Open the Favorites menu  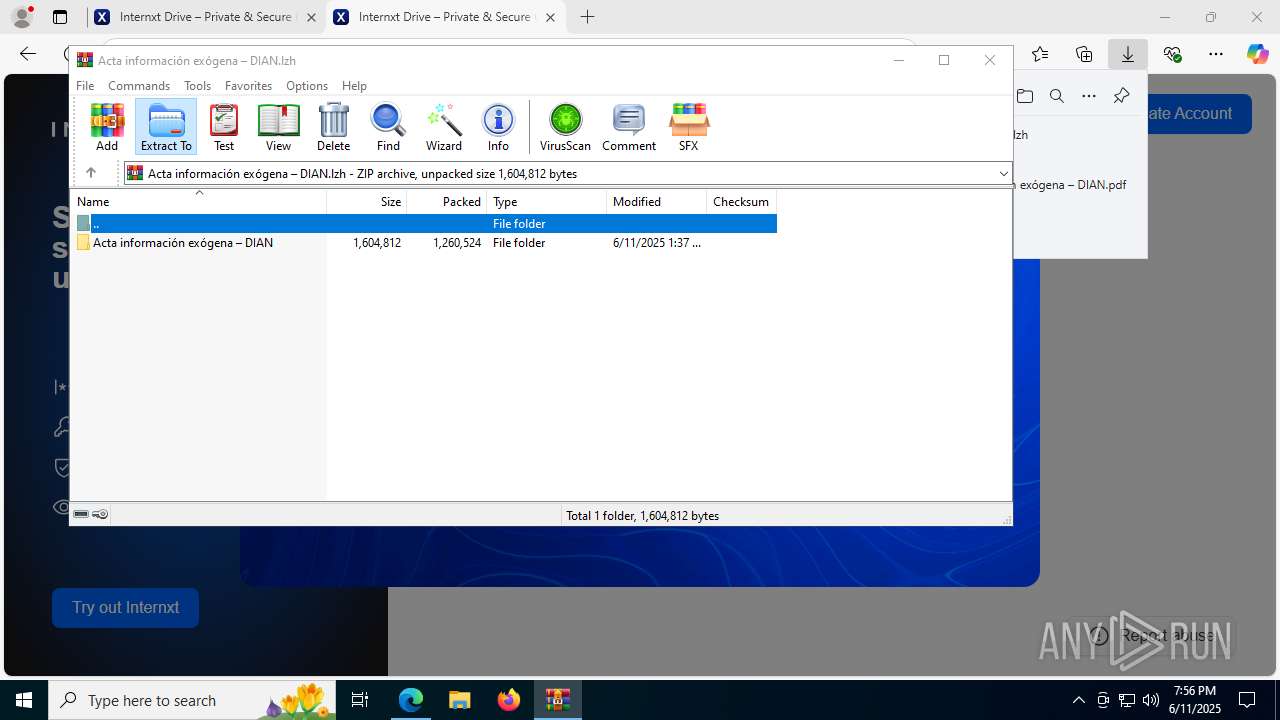(248, 86)
